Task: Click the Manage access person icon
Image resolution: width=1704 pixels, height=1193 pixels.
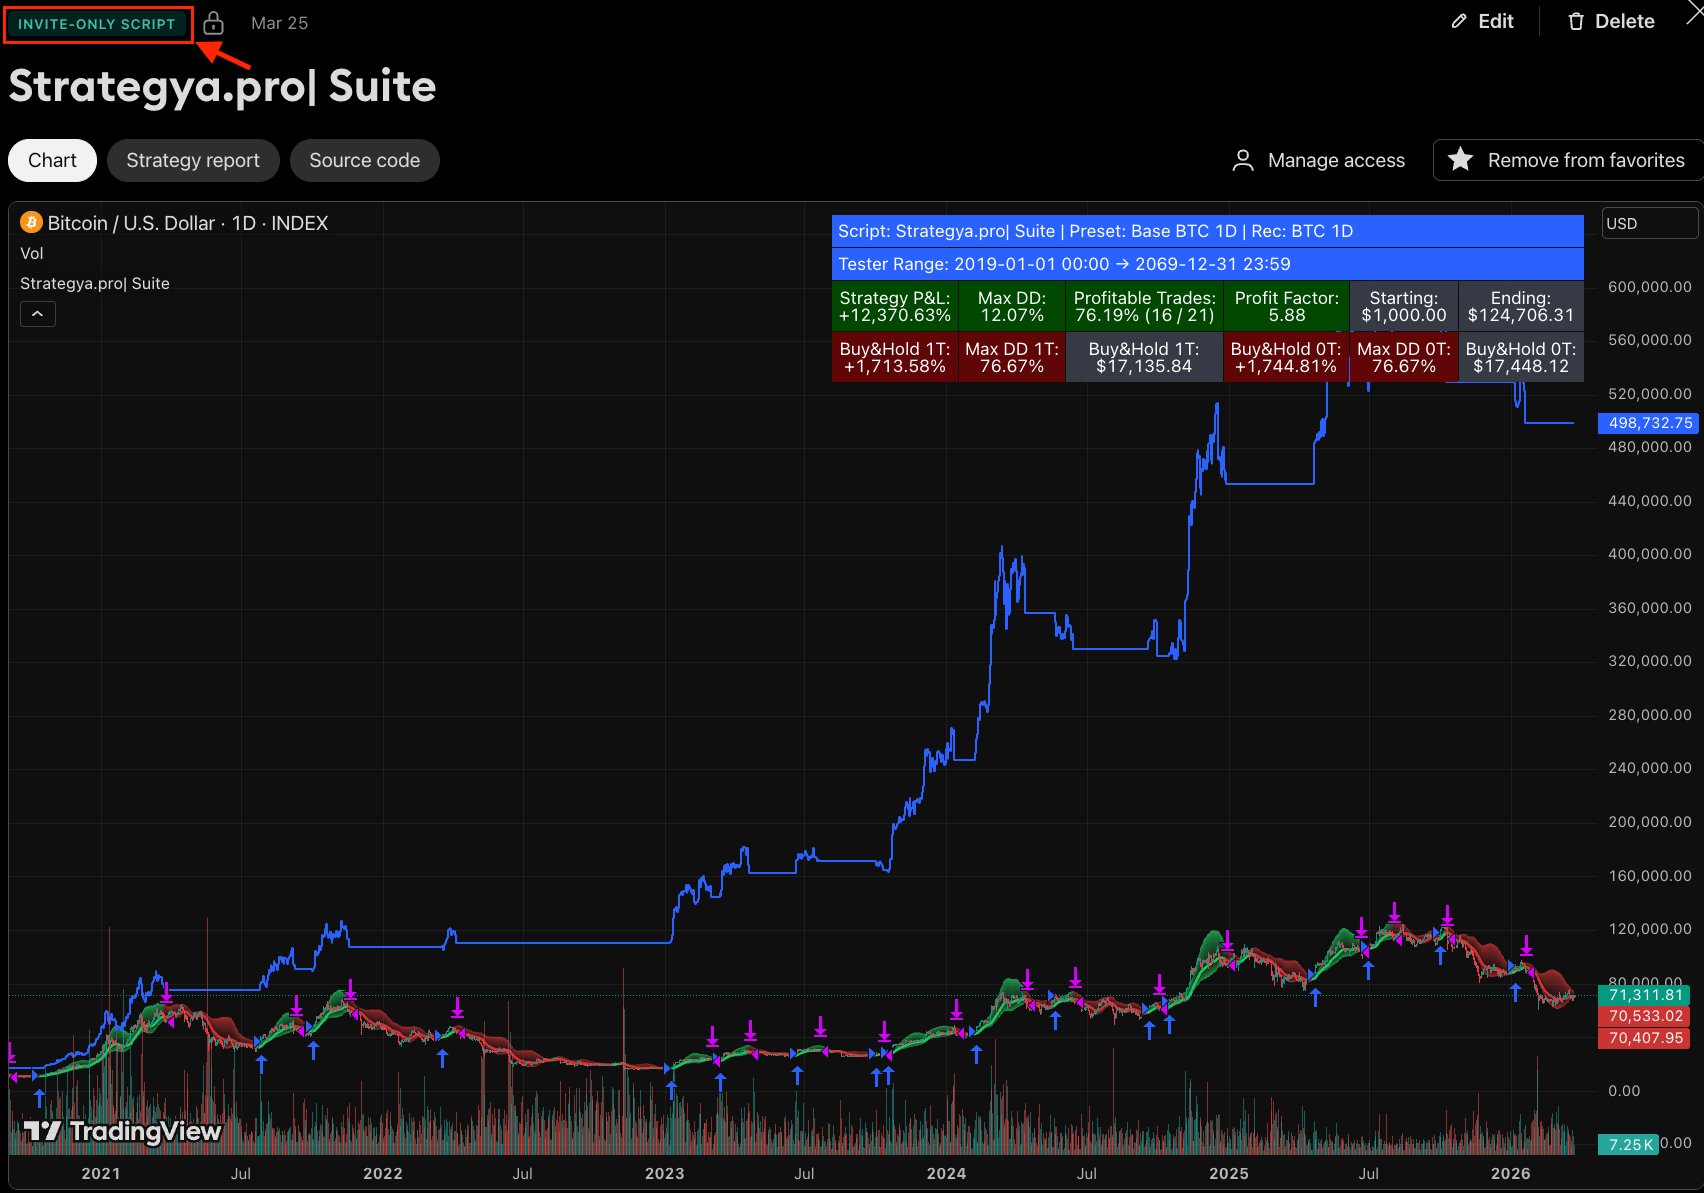Action: pos(1243,160)
